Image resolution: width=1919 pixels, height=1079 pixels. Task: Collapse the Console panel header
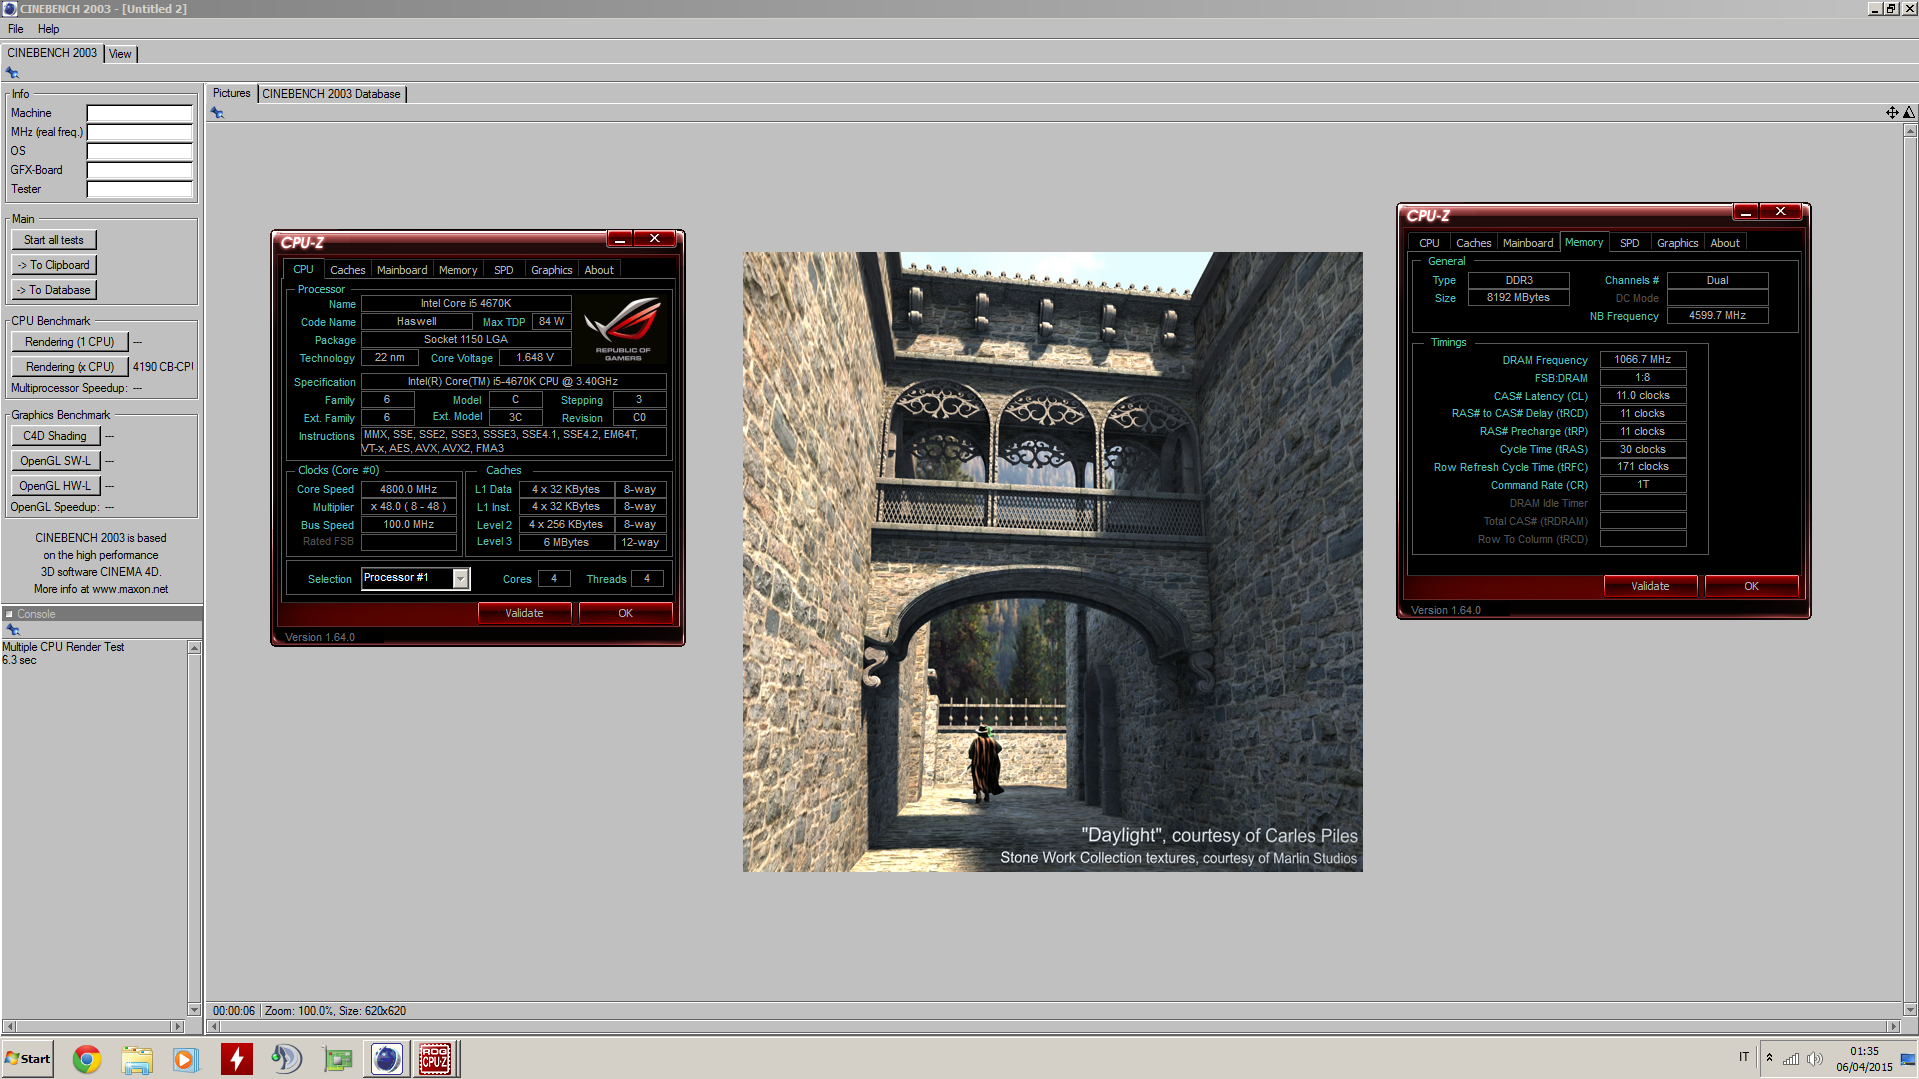pyautogui.click(x=9, y=614)
